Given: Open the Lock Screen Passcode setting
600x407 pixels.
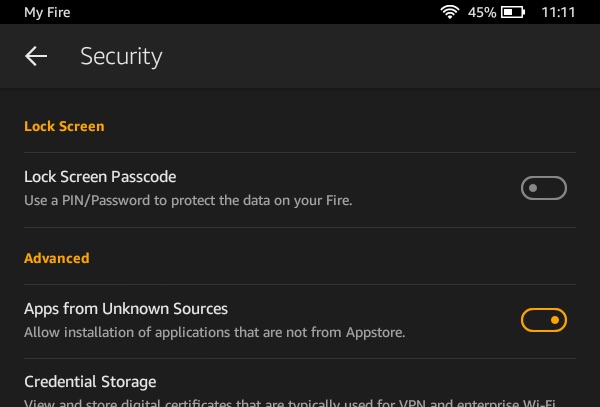Looking at the screenshot, I should click(300, 190).
